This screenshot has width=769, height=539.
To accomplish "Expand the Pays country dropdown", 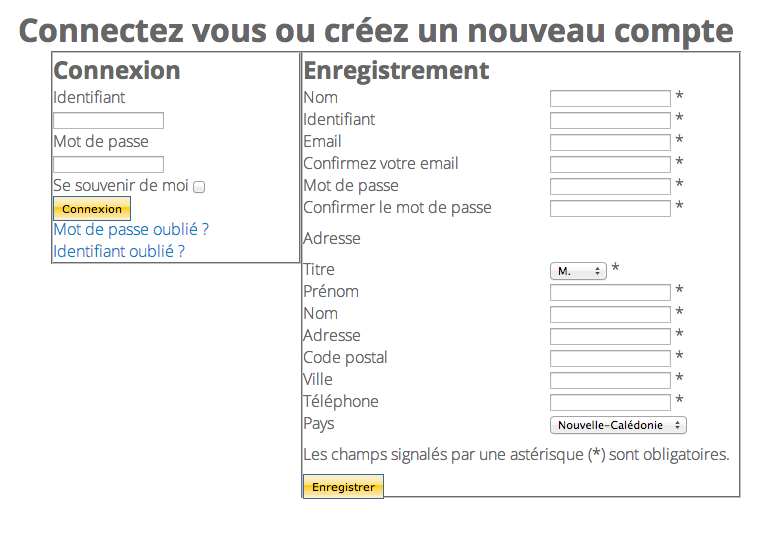I will click(x=618, y=425).
